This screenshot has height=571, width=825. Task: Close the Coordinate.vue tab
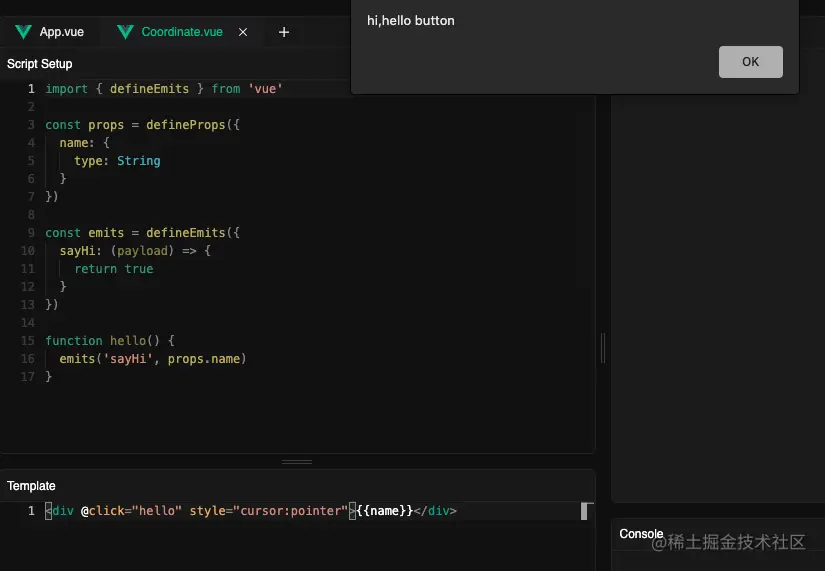point(243,32)
